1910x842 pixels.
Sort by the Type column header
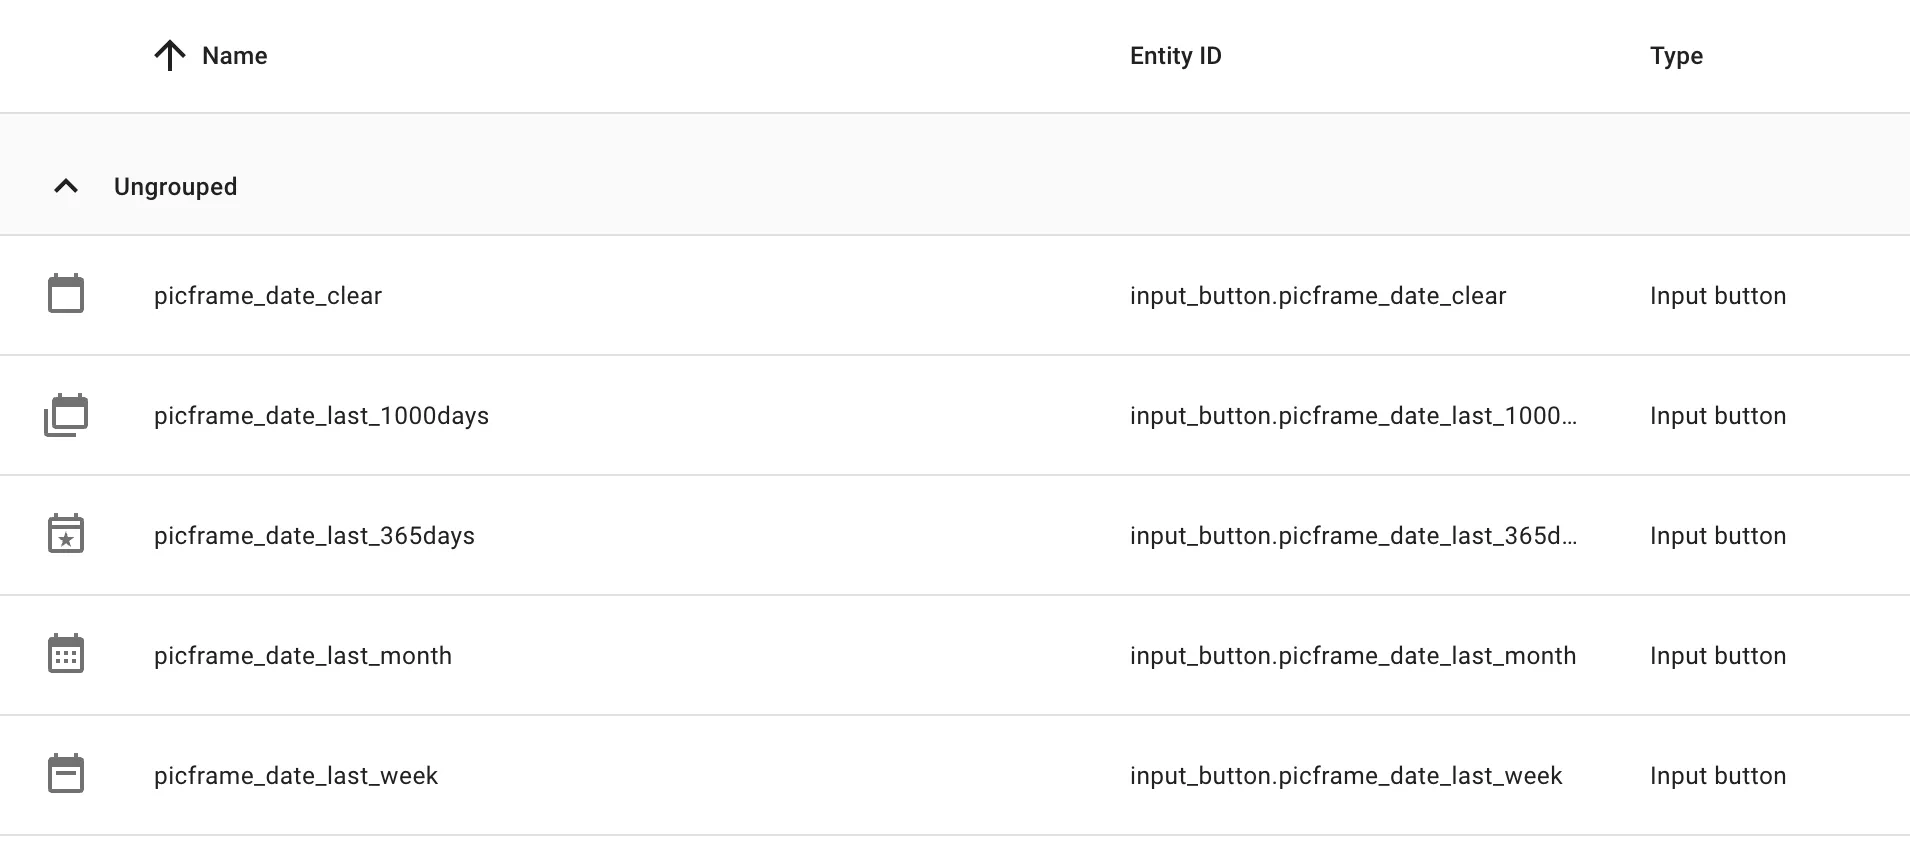(1676, 56)
